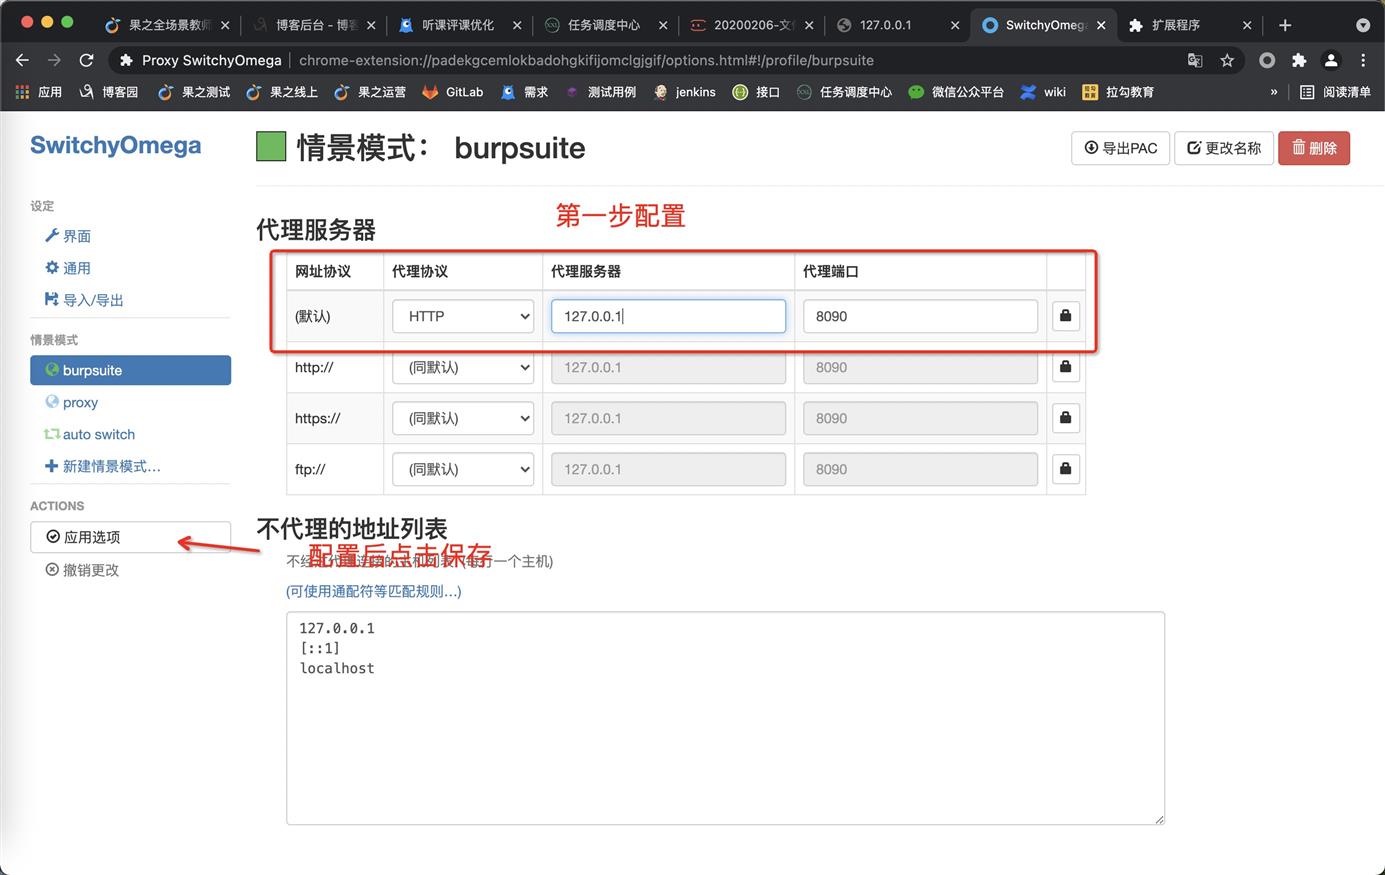
Task: Open the 微信公众平台 bookmark
Action: 956,92
